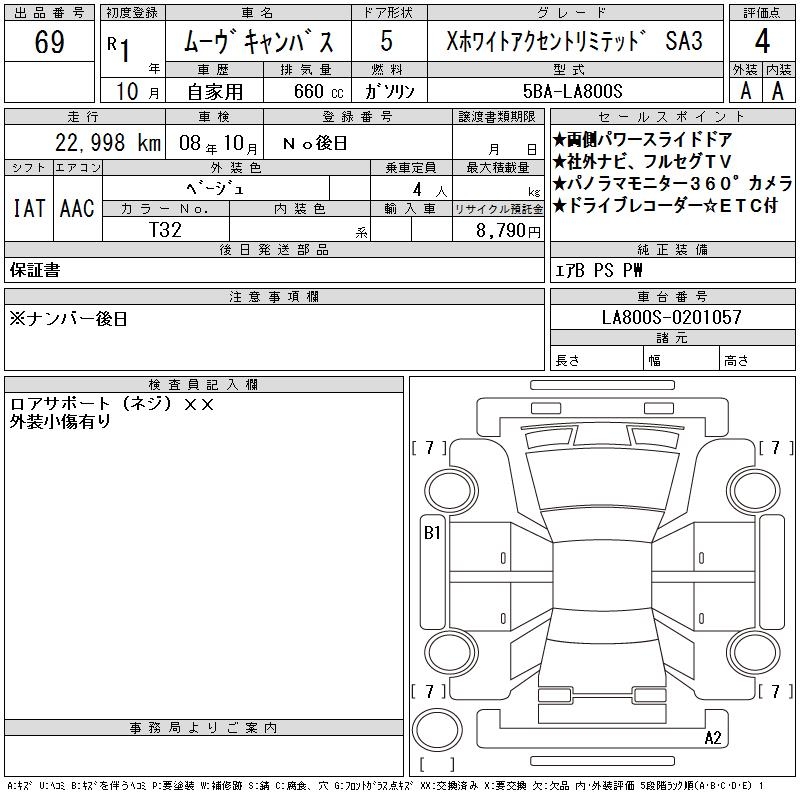Select the 高さ dimension cell

[757, 360]
